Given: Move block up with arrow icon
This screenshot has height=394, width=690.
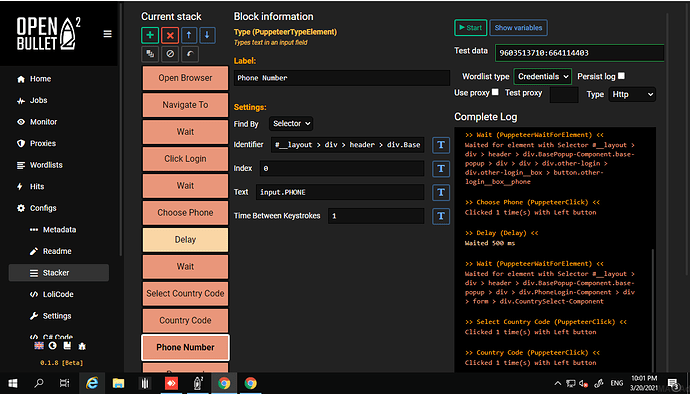Looking at the screenshot, I should tap(189, 35).
